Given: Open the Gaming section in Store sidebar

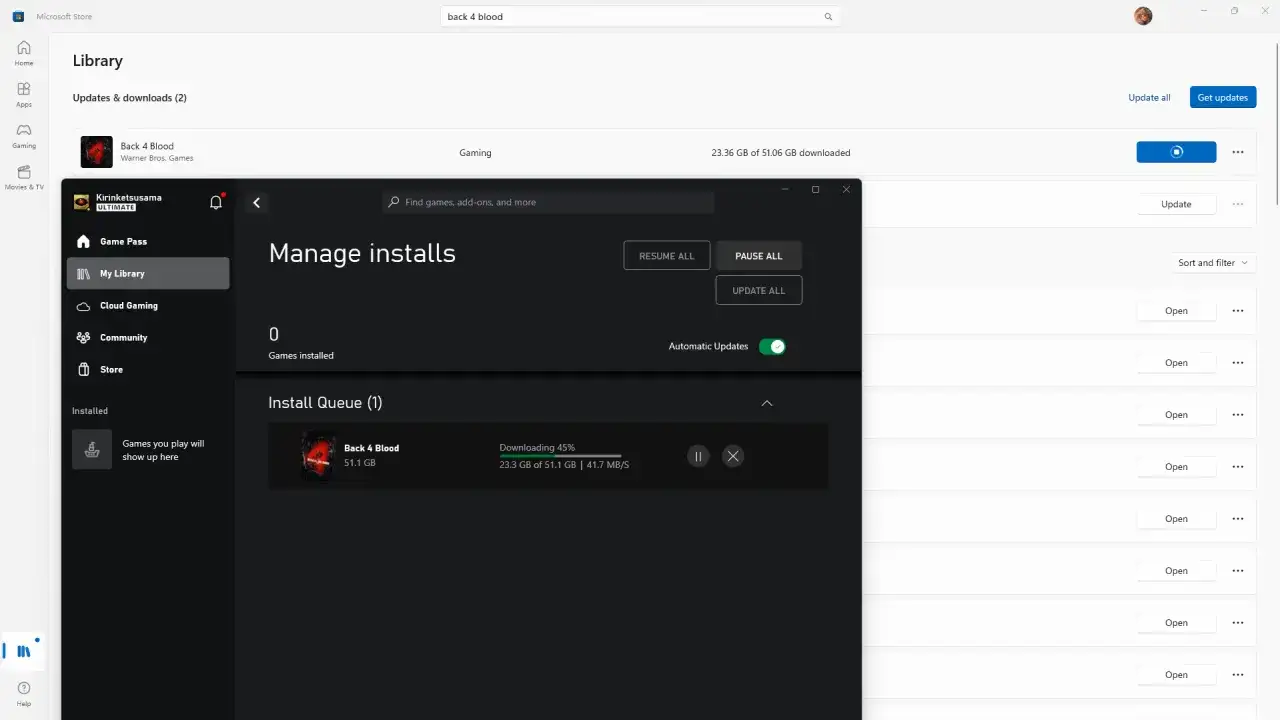Looking at the screenshot, I should point(23,135).
